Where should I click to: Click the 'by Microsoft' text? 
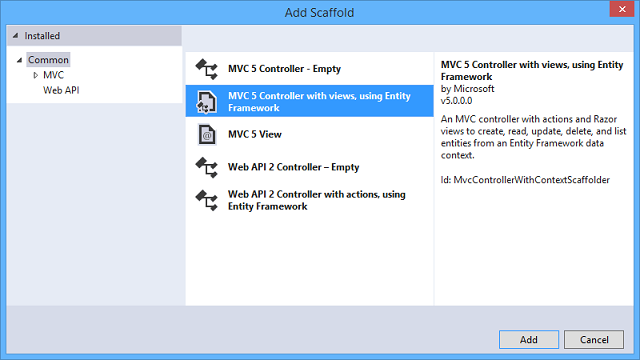pyautogui.click(x=467, y=89)
